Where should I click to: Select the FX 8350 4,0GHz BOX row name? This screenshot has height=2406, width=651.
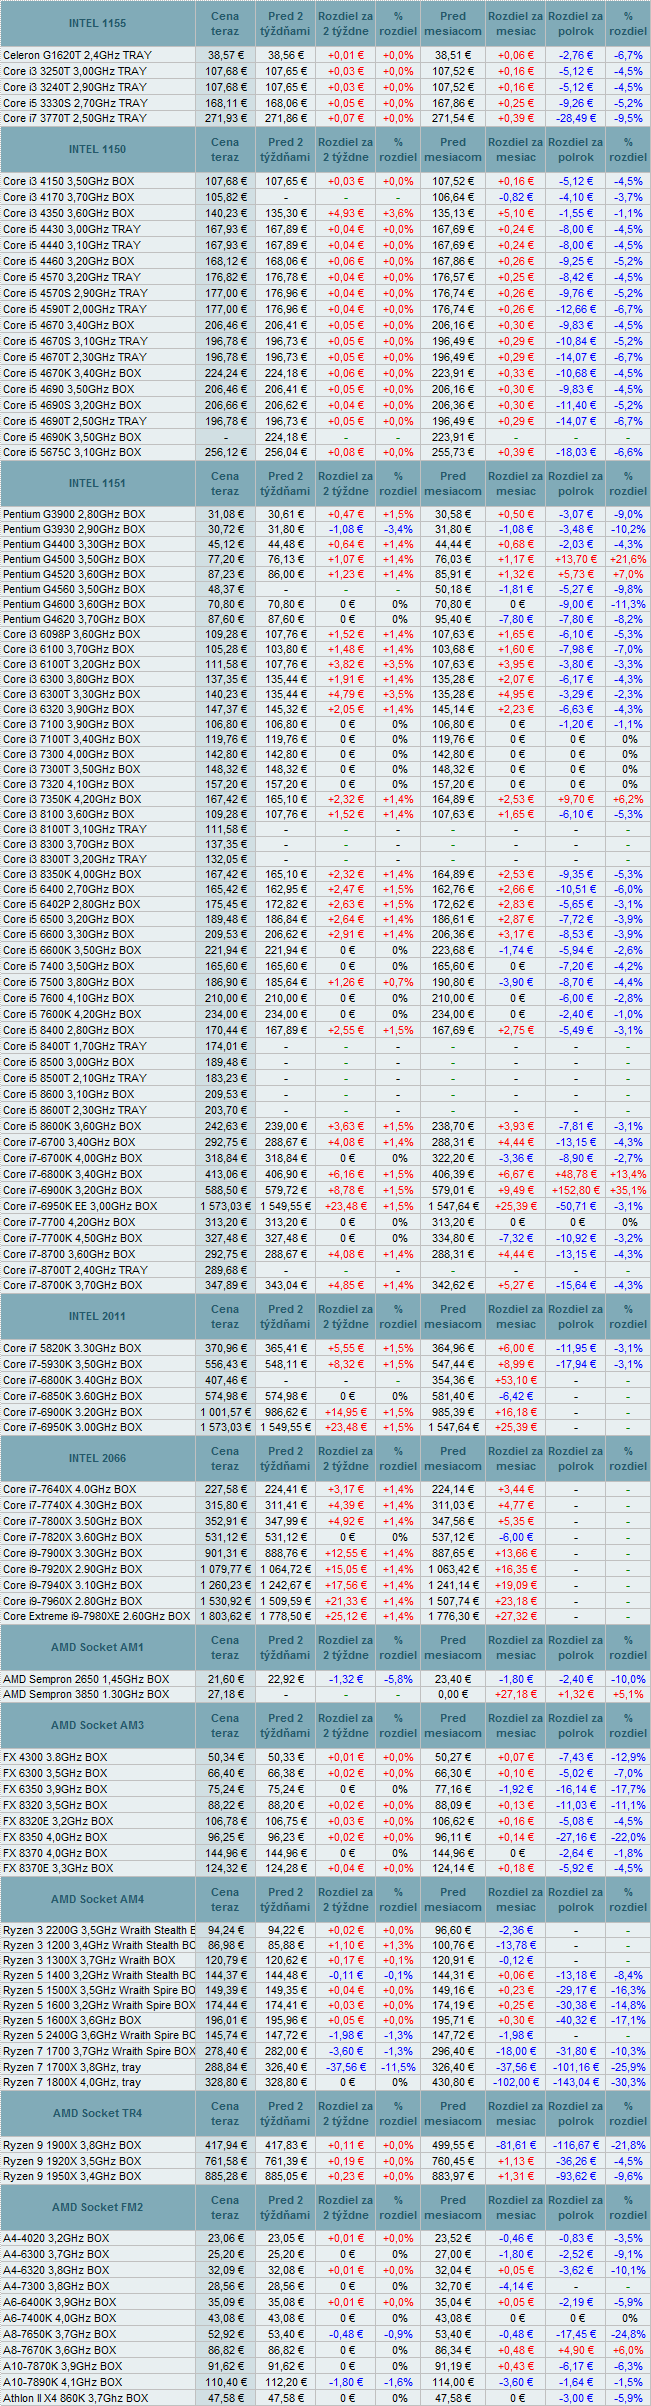coord(54,1837)
